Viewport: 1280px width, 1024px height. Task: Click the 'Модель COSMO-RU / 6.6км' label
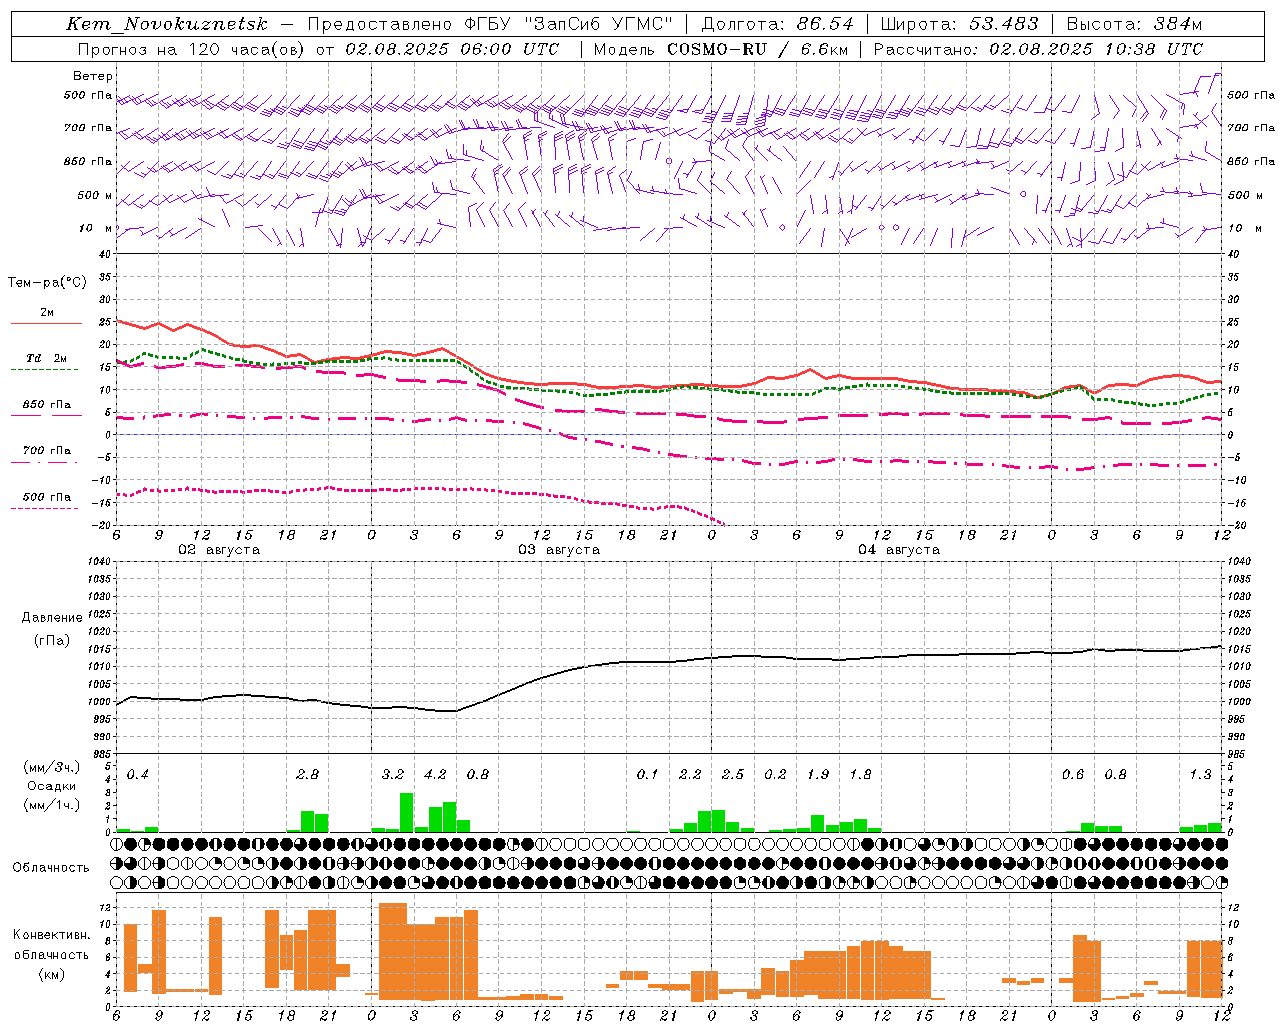pos(720,49)
